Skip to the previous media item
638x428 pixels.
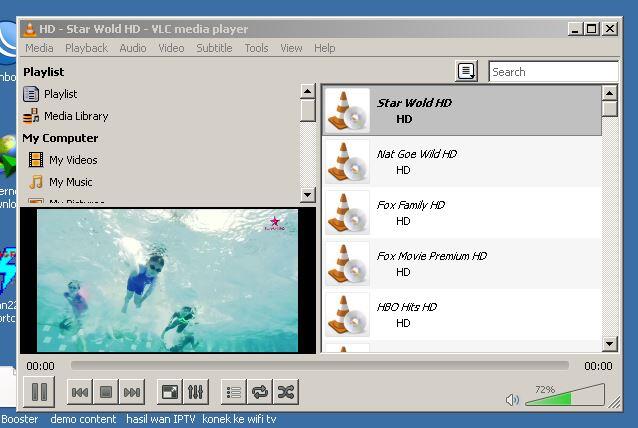[x=80, y=392]
